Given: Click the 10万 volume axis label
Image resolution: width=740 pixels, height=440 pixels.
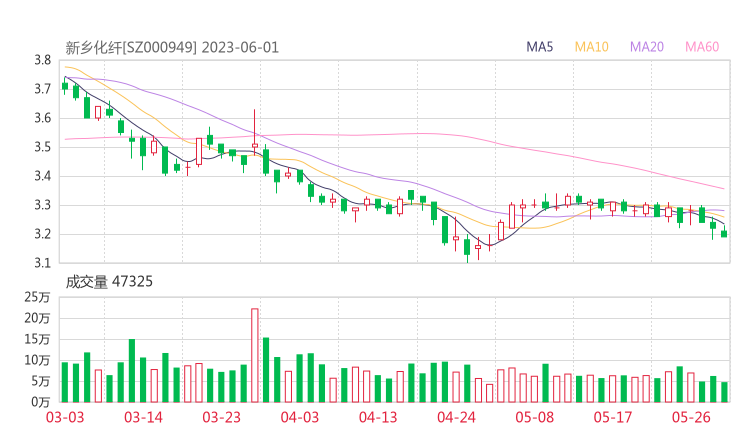Looking at the screenshot, I should [x=37, y=360].
